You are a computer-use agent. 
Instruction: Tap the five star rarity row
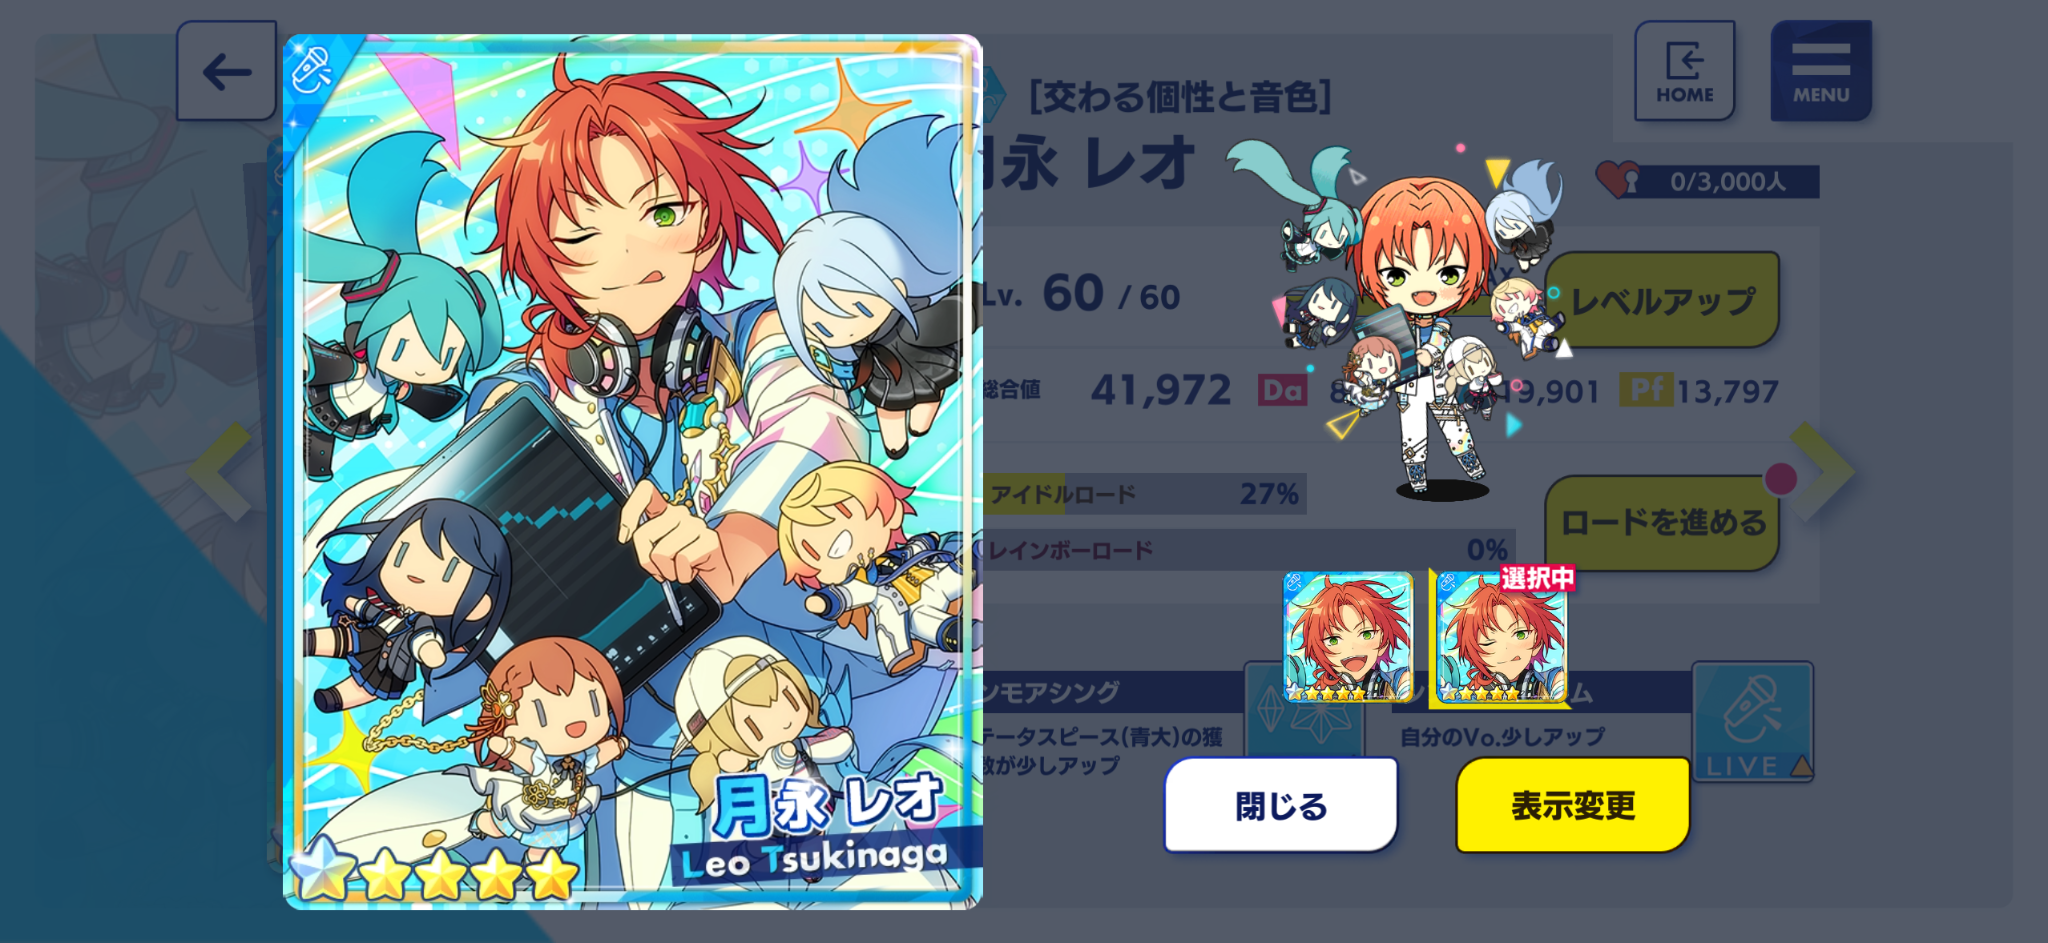434,871
